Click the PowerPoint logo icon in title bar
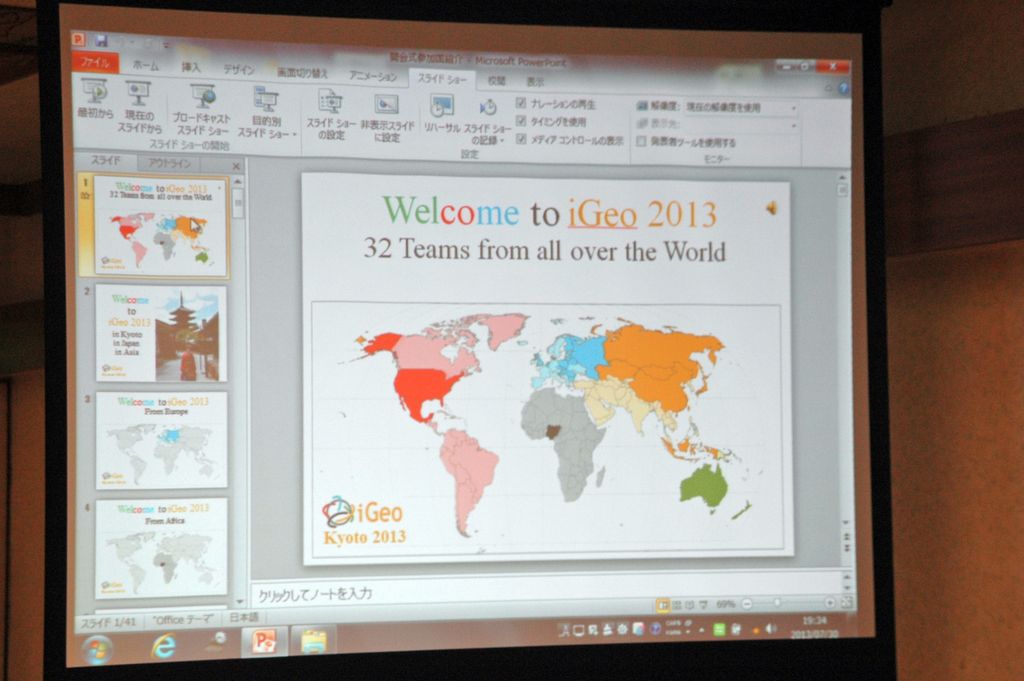Viewport: 1024px width, 681px height. pyautogui.click(x=79, y=39)
